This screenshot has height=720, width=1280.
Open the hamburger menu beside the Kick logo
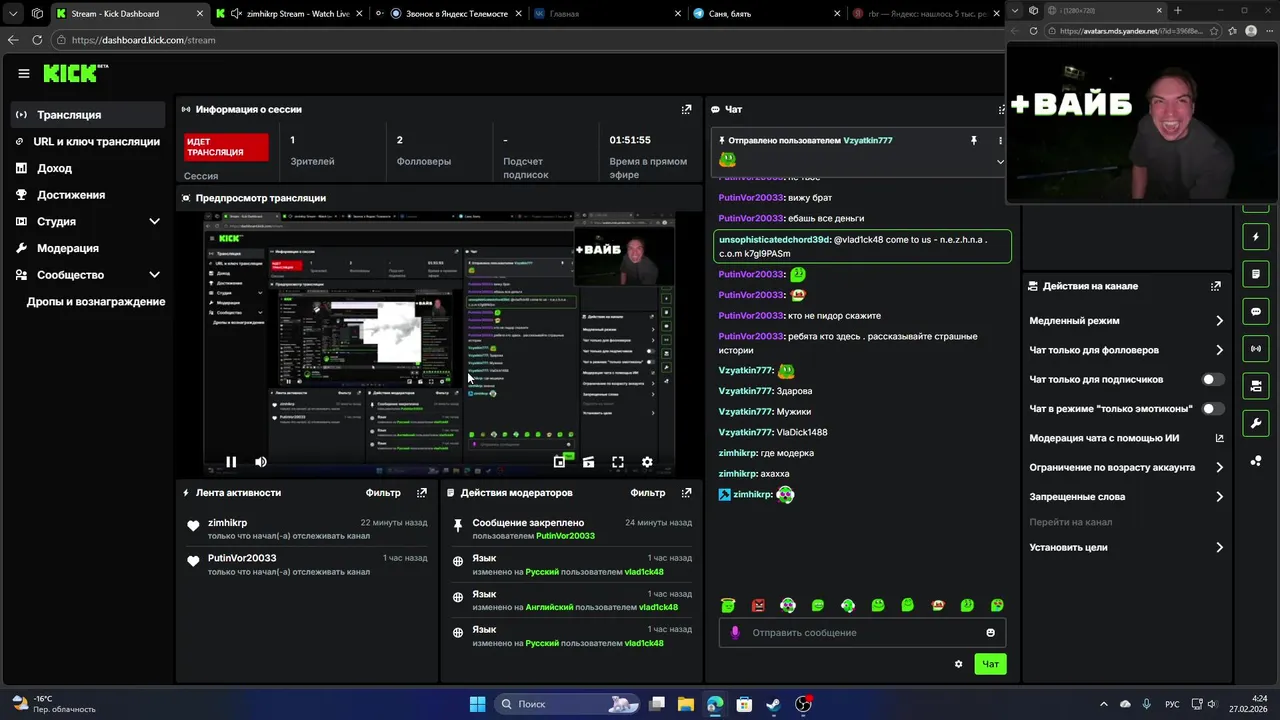click(x=24, y=73)
